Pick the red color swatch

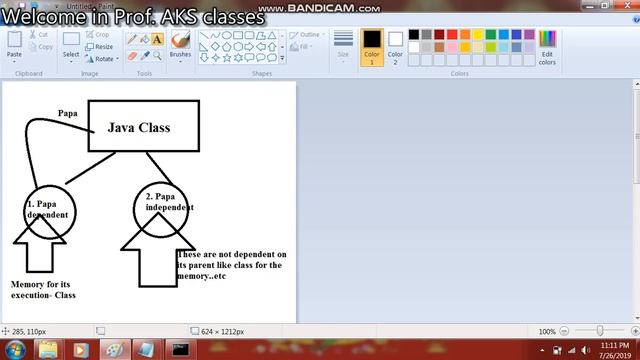pos(452,35)
